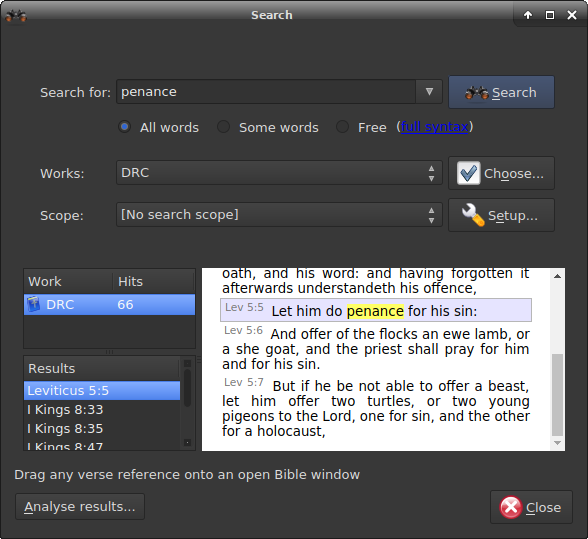Click the blue Bible icon beside DRC

pos(34,304)
